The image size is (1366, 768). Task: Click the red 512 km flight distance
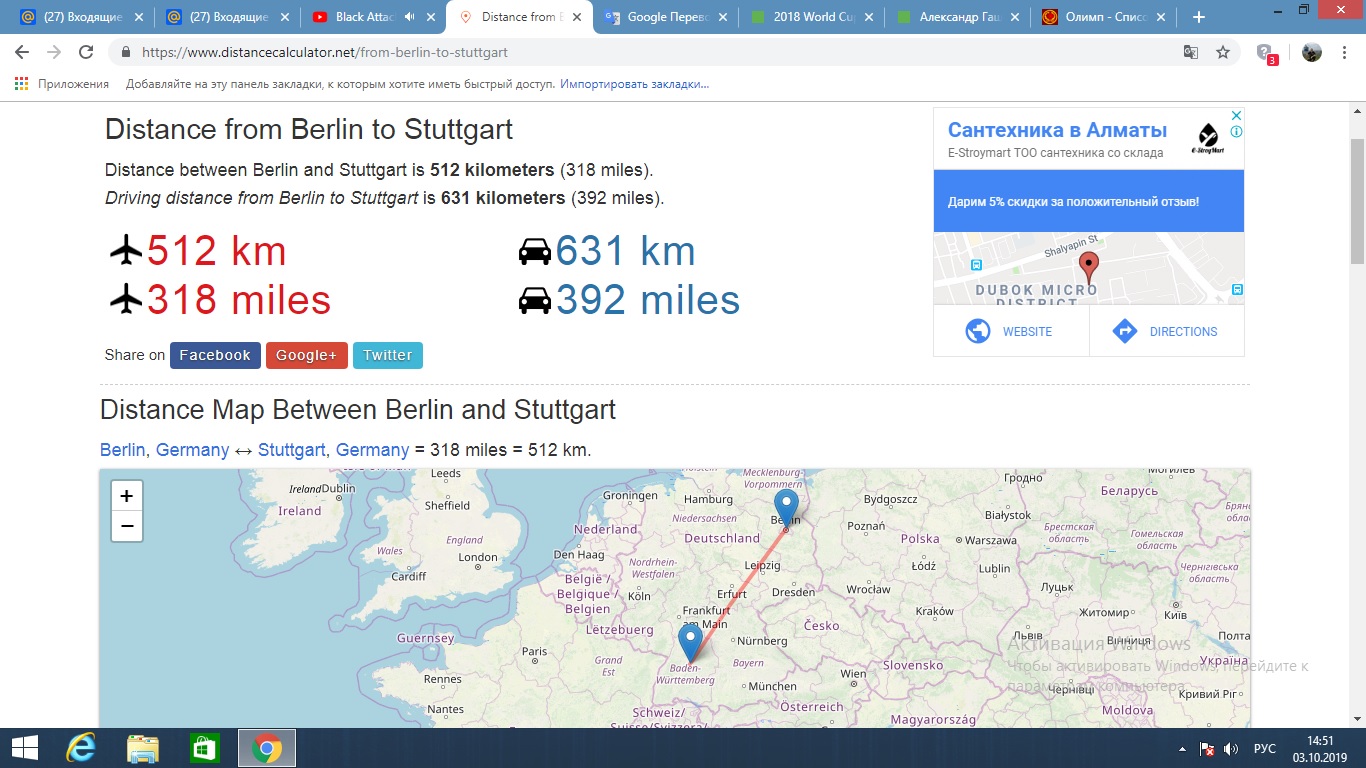216,251
